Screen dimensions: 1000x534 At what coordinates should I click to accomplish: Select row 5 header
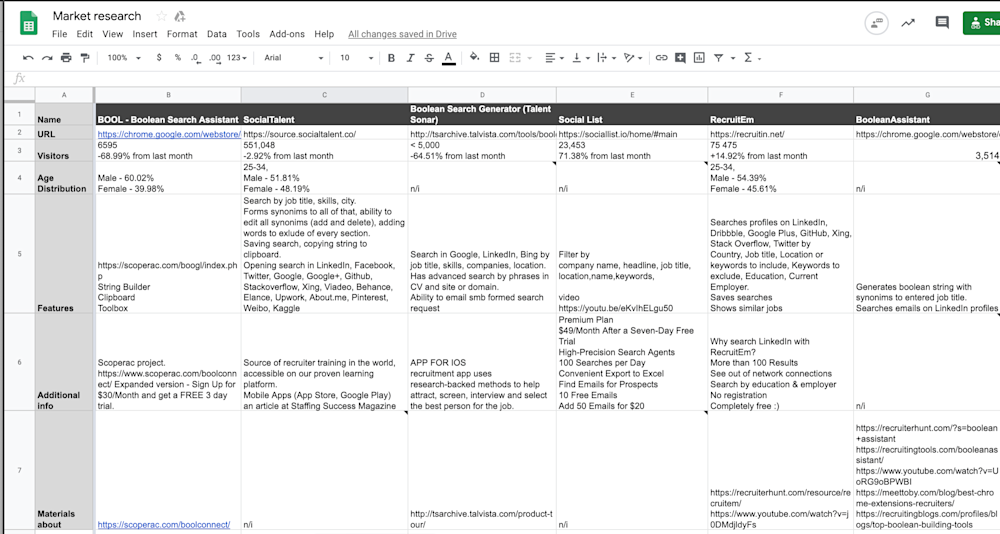[x=19, y=254]
